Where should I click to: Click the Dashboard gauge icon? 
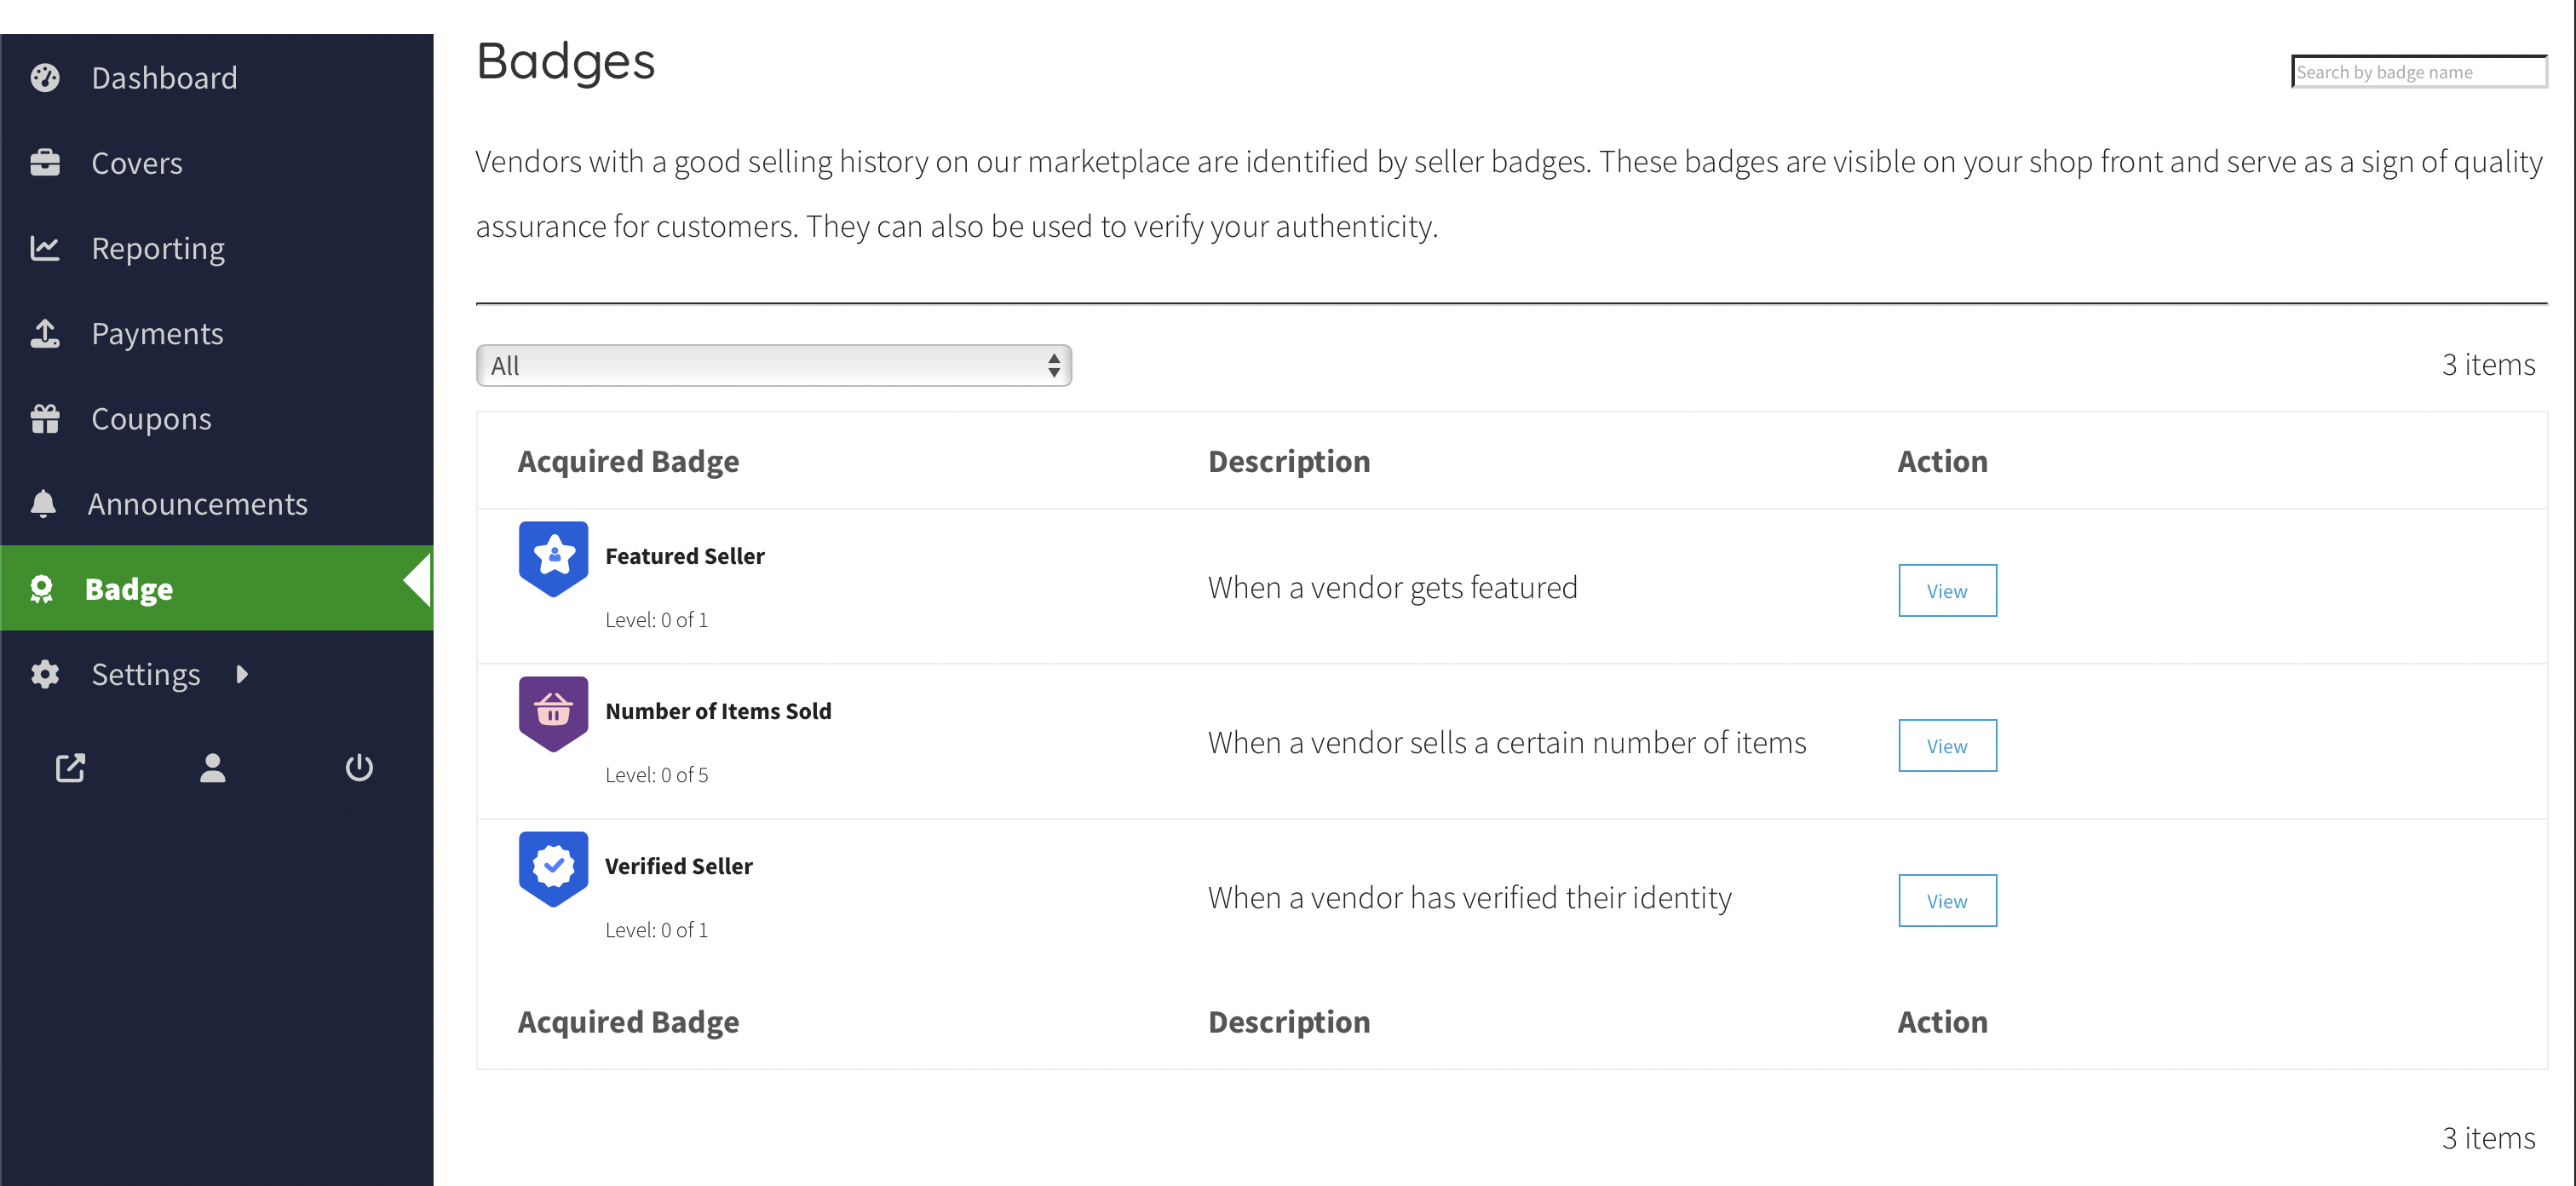(45, 78)
